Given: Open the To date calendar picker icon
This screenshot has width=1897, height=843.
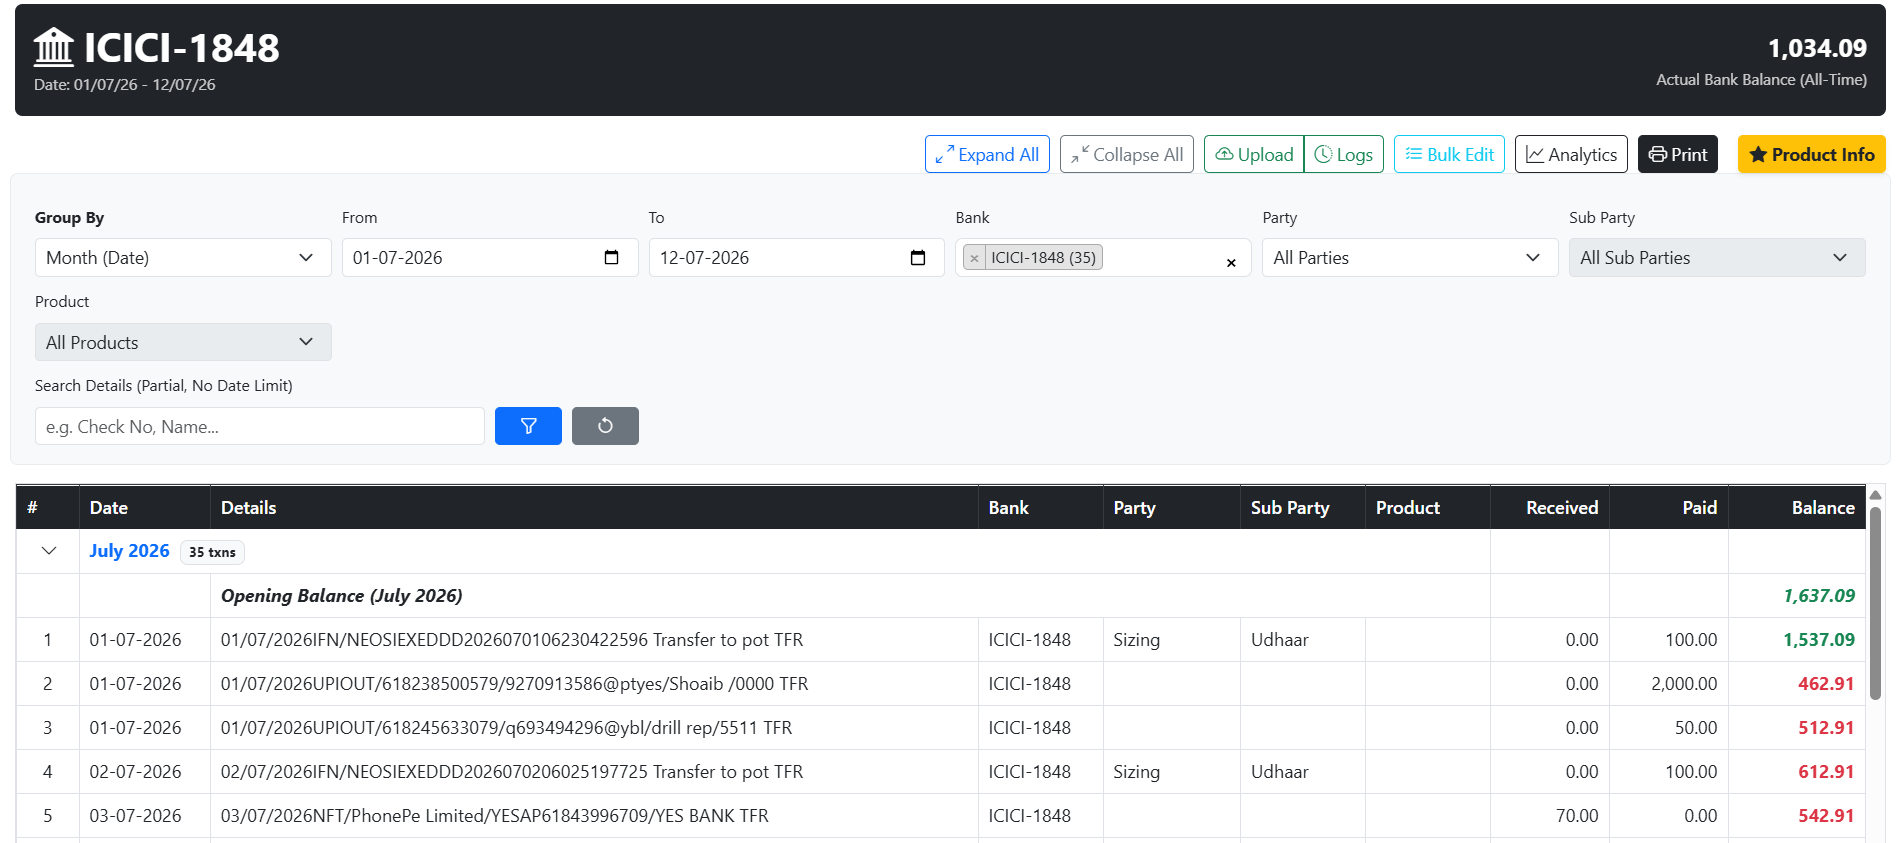Looking at the screenshot, I should point(918,258).
